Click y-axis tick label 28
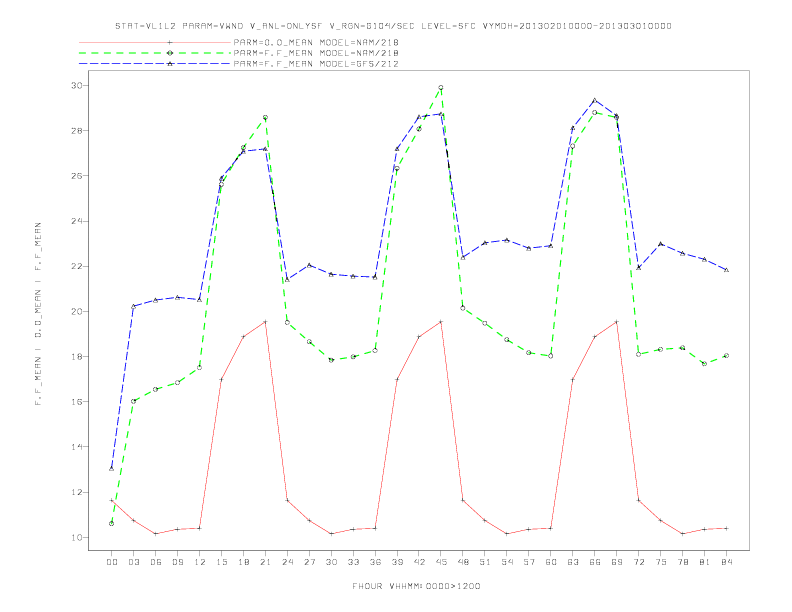 pyautogui.click(x=77, y=131)
